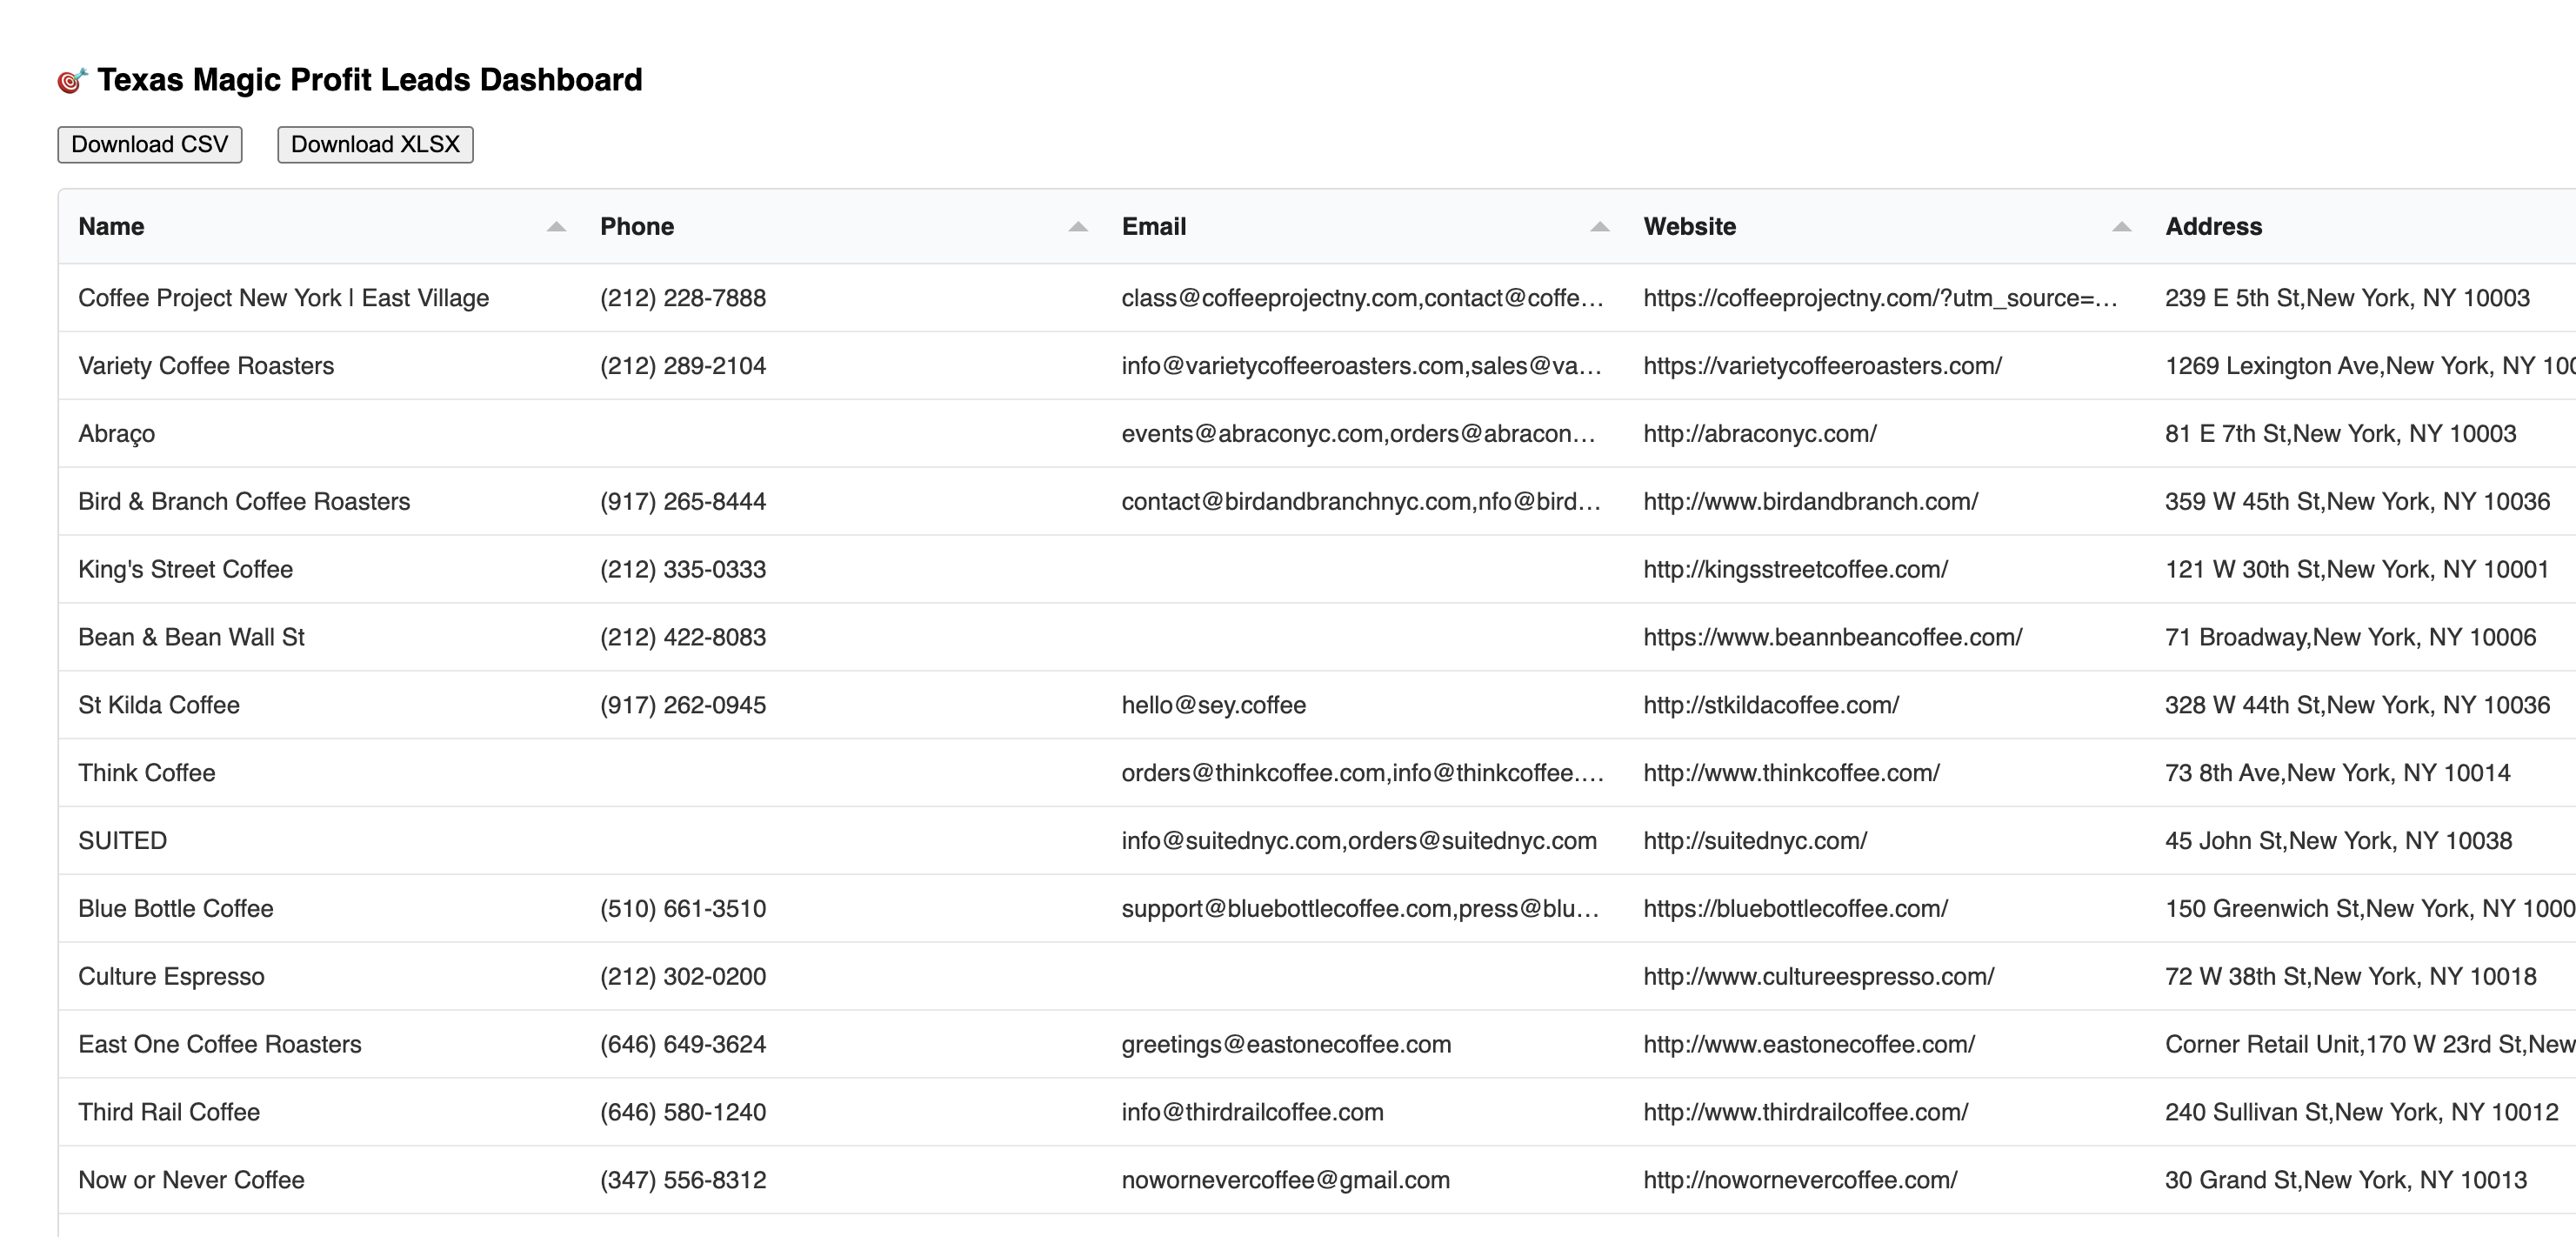Sort by Email column arrow
This screenshot has height=1237, width=2576.
pyautogui.click(x=1600, y=227)
